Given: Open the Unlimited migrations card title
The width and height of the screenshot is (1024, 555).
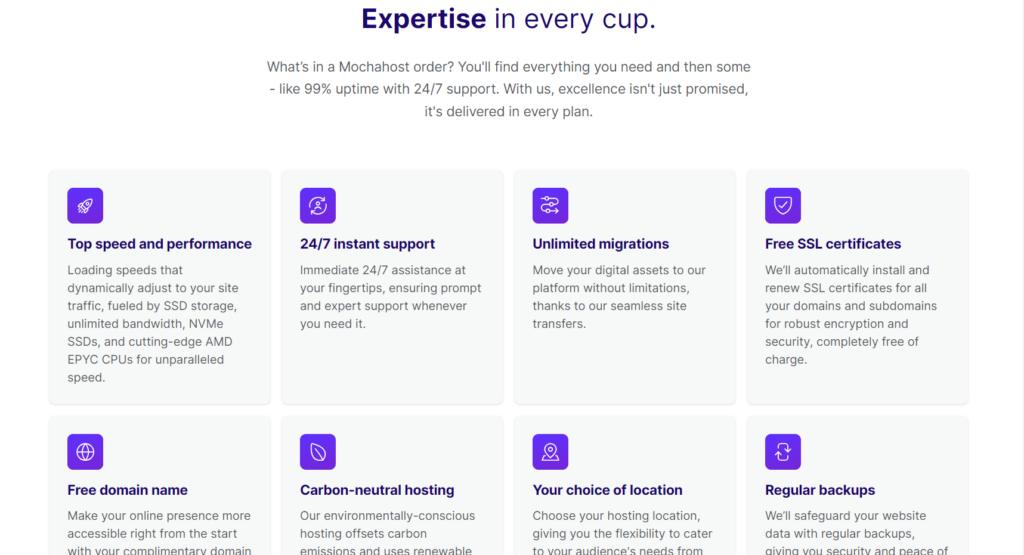Looking at the screenshot, I should pos(600,244).
